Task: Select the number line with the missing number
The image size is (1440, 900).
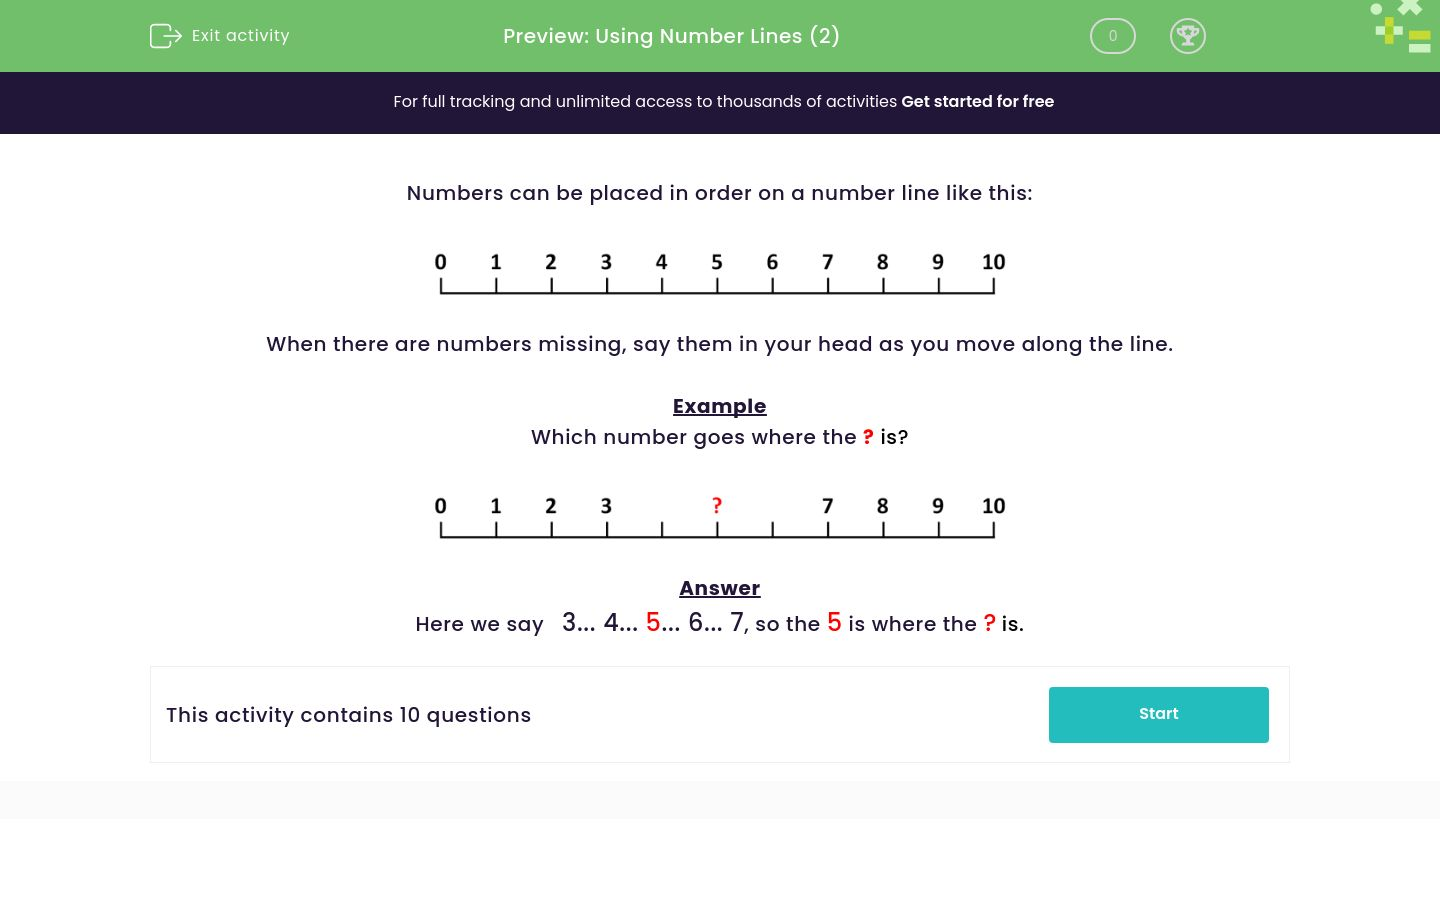Action: [x=719, y=516]
